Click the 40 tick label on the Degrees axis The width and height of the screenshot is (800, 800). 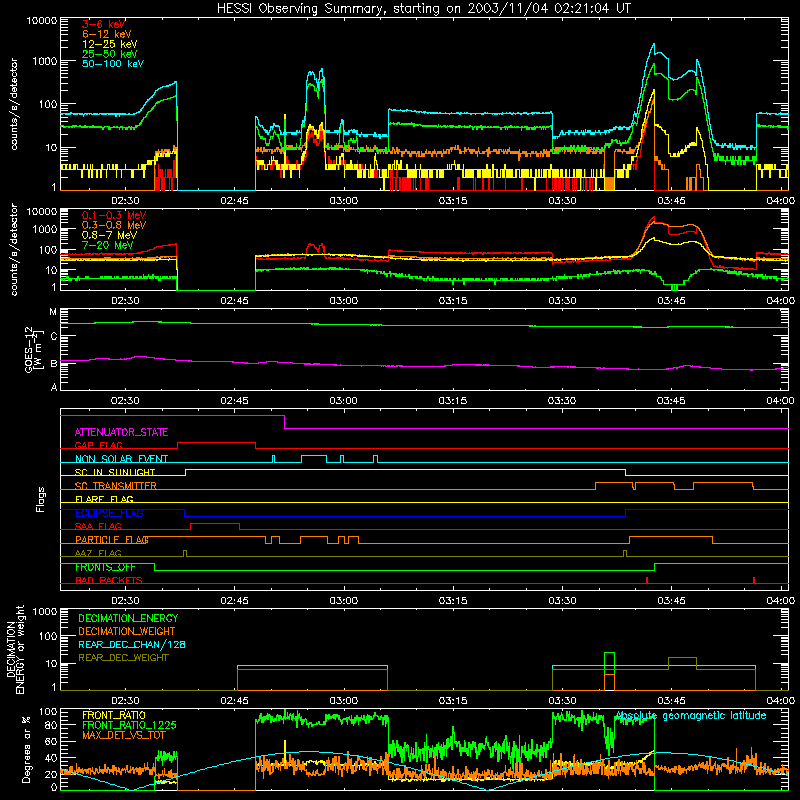click(51, 758)
